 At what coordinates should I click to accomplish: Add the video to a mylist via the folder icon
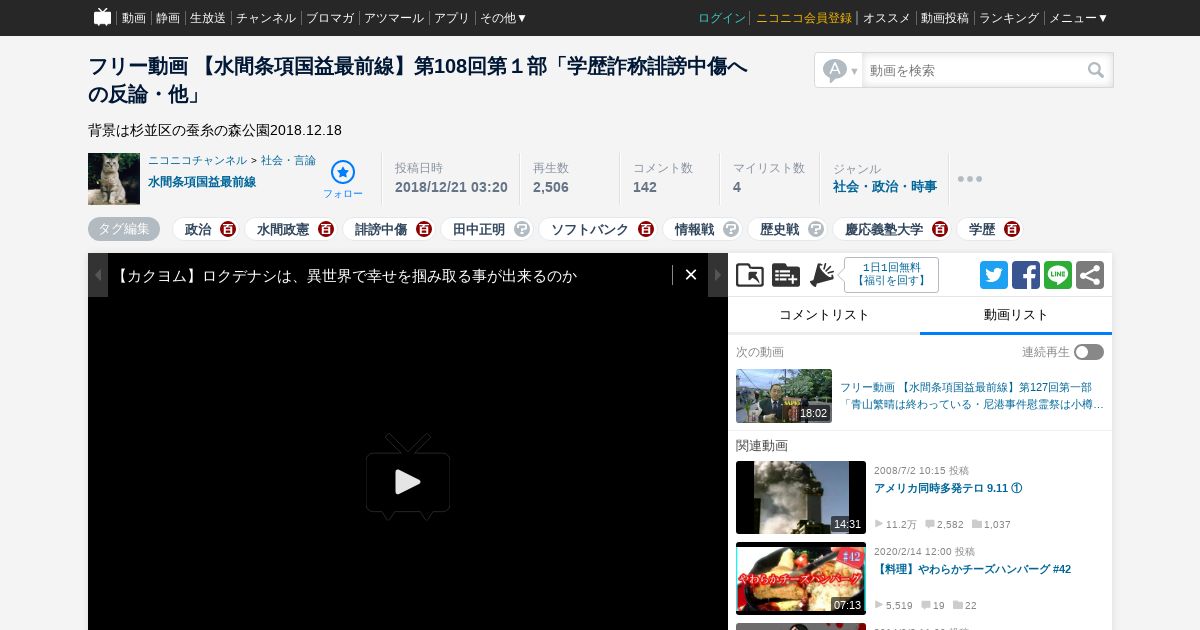coord(750,275)
